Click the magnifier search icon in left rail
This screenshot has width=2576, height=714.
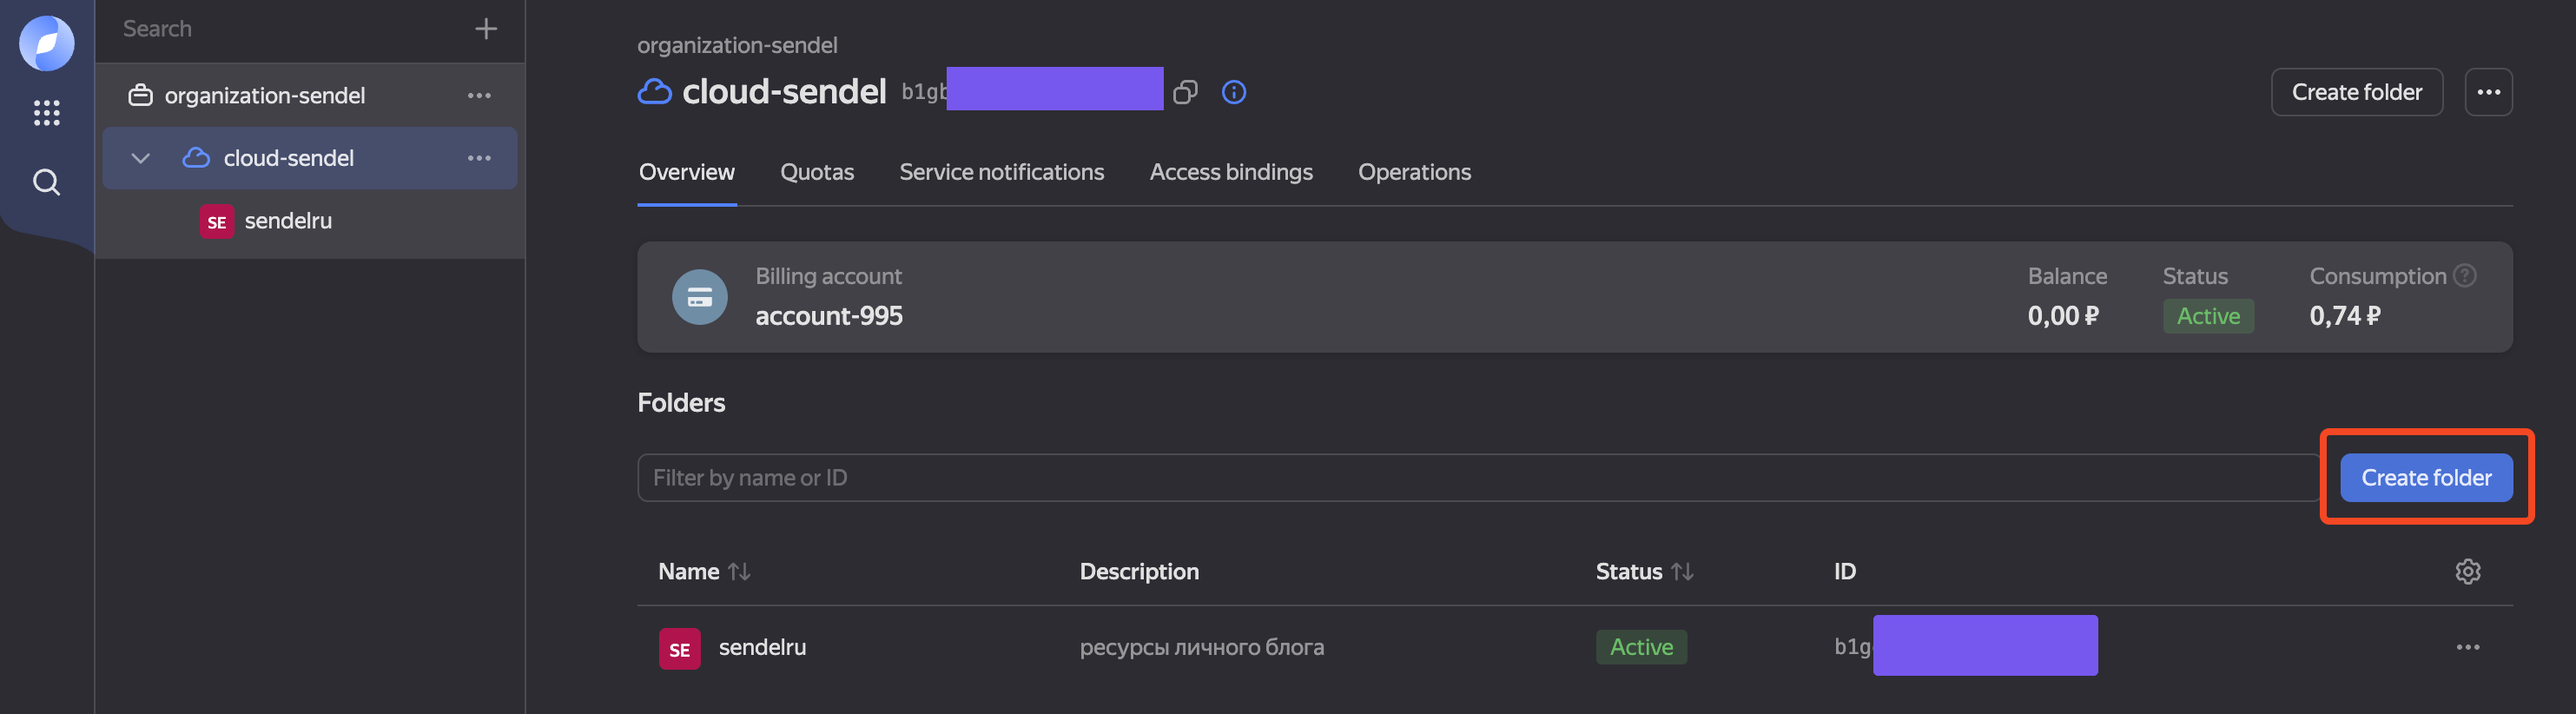(x=46, y=182)
